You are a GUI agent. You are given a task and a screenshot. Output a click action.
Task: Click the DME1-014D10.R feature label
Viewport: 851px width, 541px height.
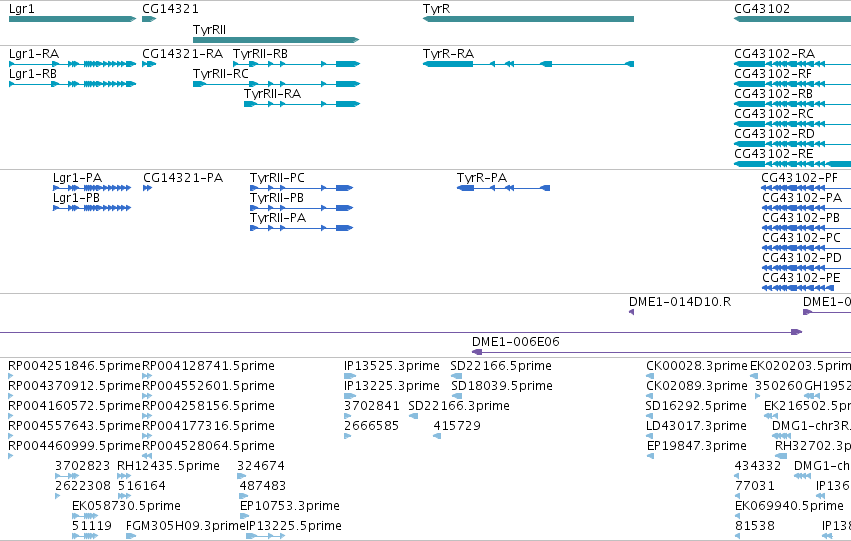tap(680, 302)
